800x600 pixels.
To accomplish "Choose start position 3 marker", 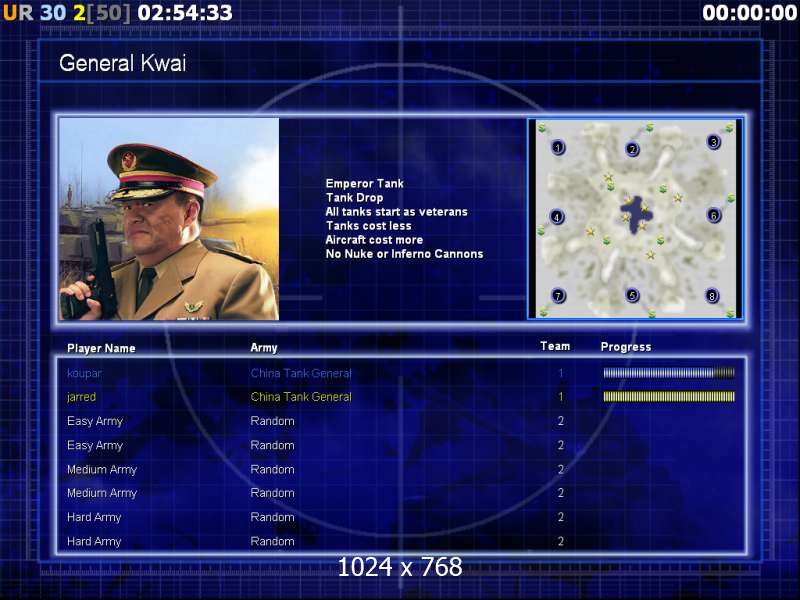I will click(713, 142).
